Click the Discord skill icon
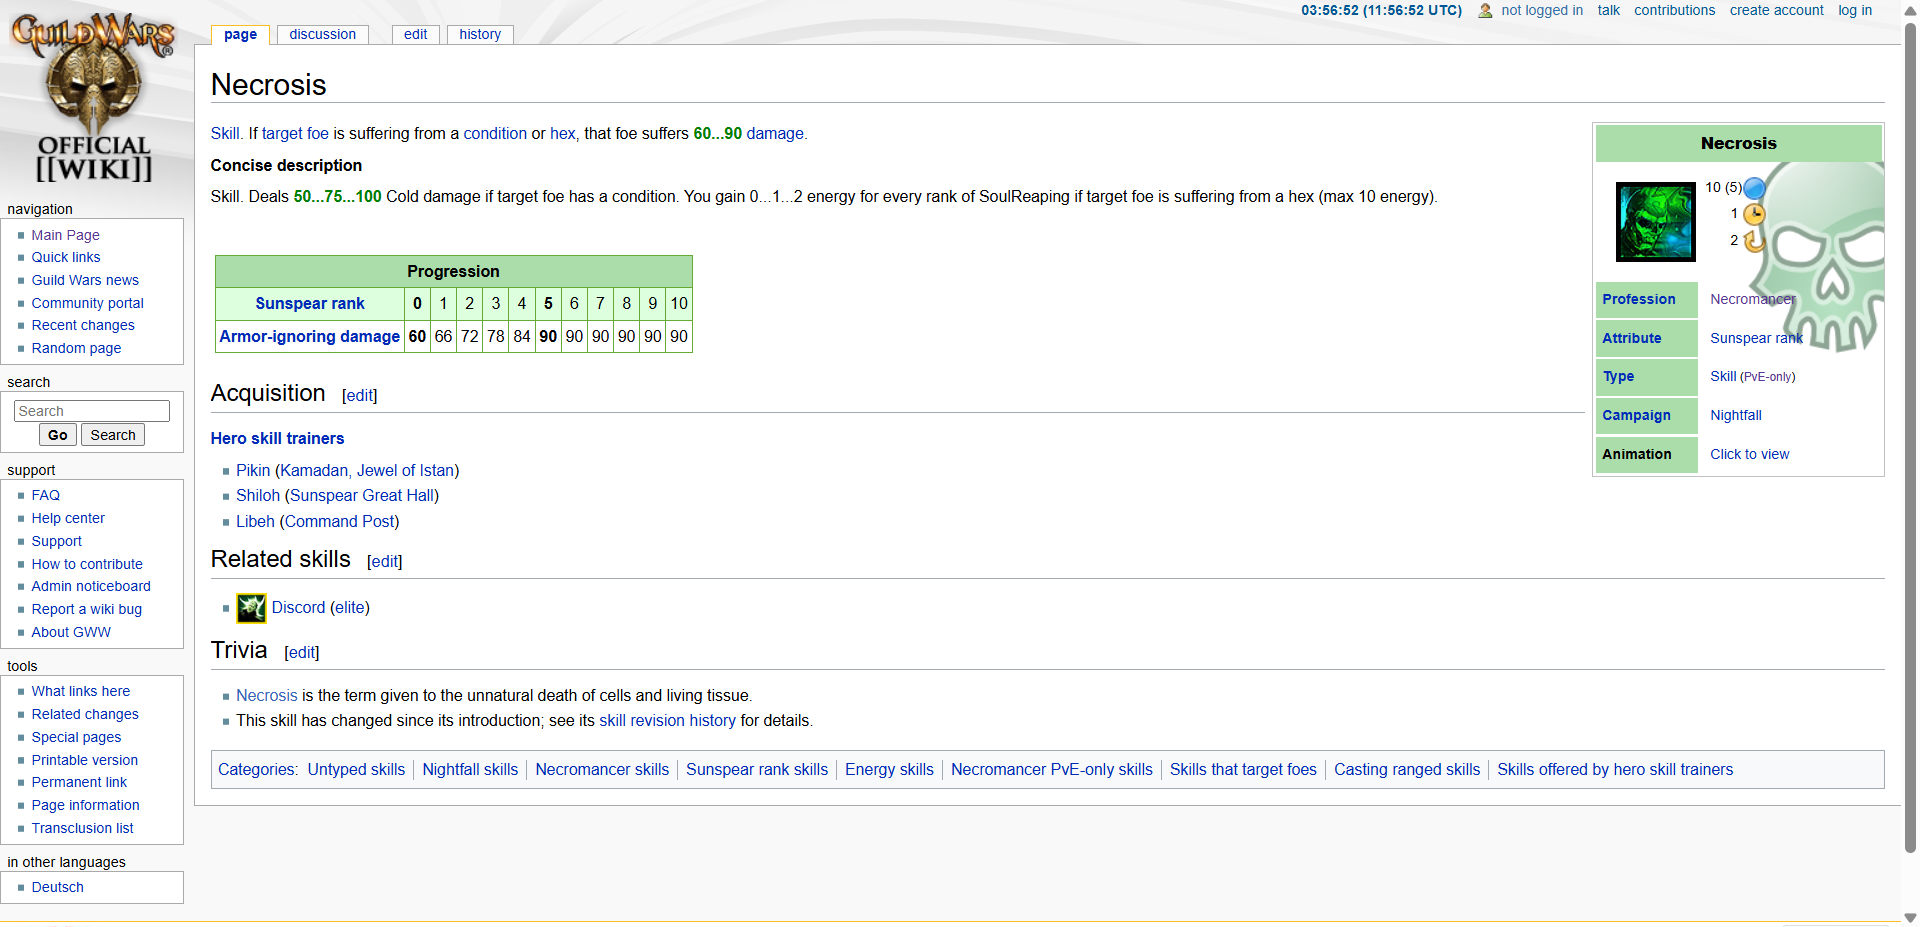Image resolution: width=1920 pixels, height=927 pixels. click(251, 608)
